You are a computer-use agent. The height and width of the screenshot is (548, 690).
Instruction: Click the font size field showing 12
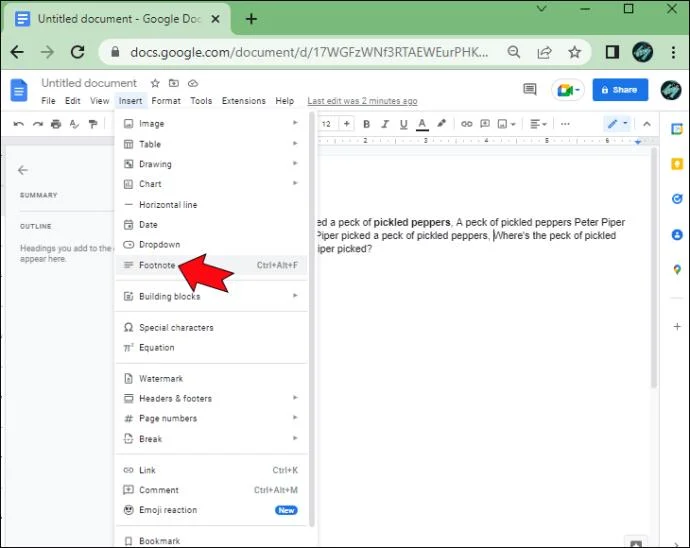click(x=328, y=124)
